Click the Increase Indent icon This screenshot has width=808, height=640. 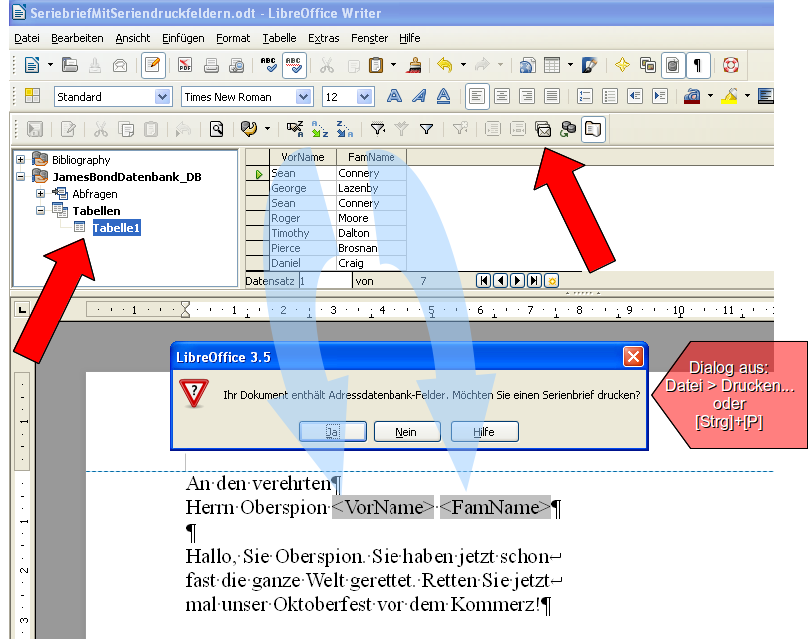tap(660, 96)
